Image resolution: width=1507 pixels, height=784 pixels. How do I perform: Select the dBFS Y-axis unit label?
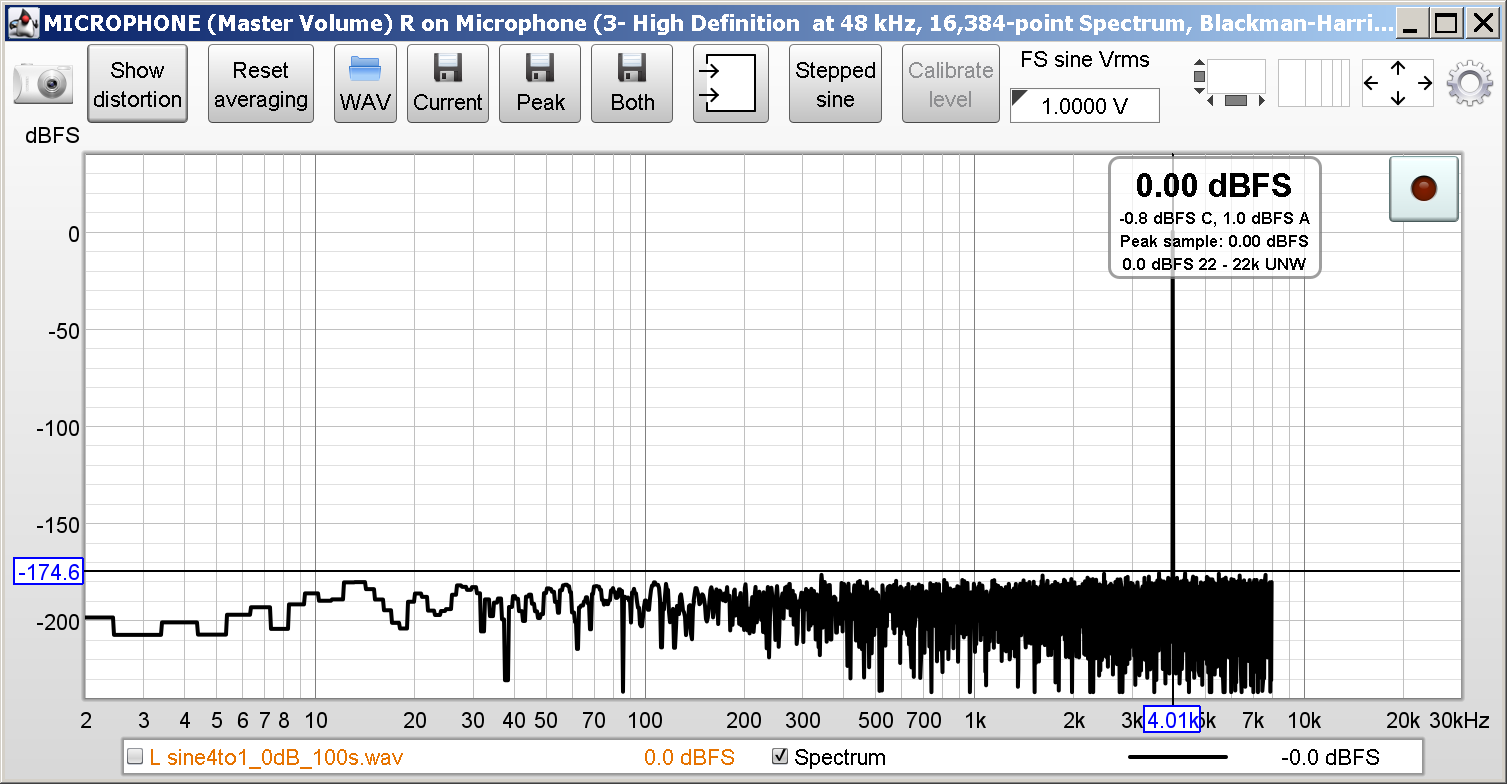pos(52,136)
